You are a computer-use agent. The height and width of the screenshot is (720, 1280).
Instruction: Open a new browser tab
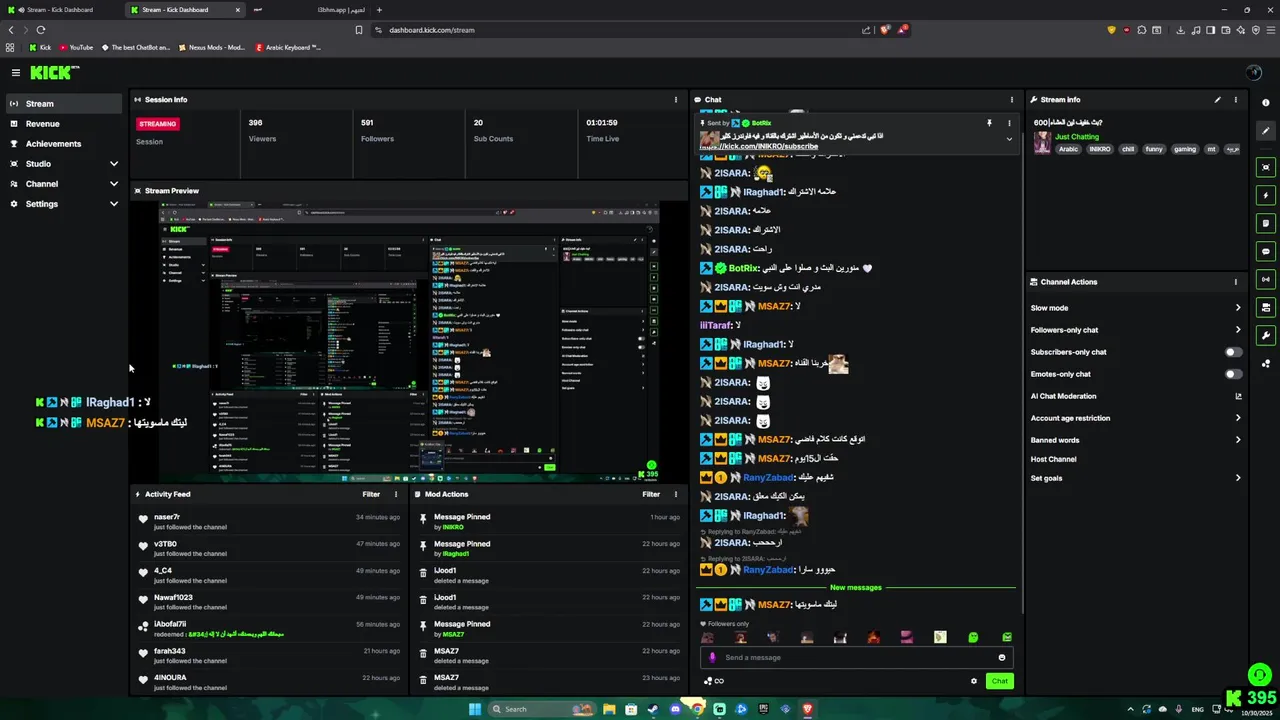(x=379, y=10)
